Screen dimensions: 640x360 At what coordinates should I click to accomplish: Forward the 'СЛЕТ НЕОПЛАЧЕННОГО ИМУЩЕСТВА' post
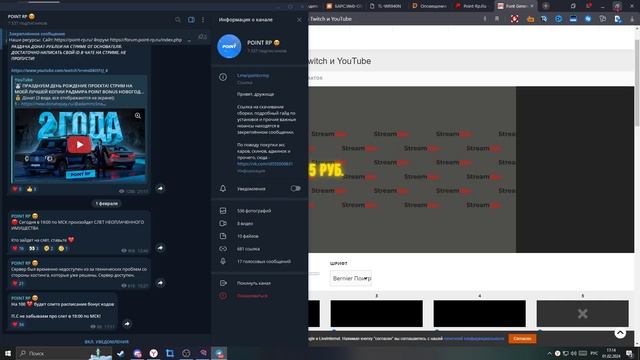click(x=160, y=248)
